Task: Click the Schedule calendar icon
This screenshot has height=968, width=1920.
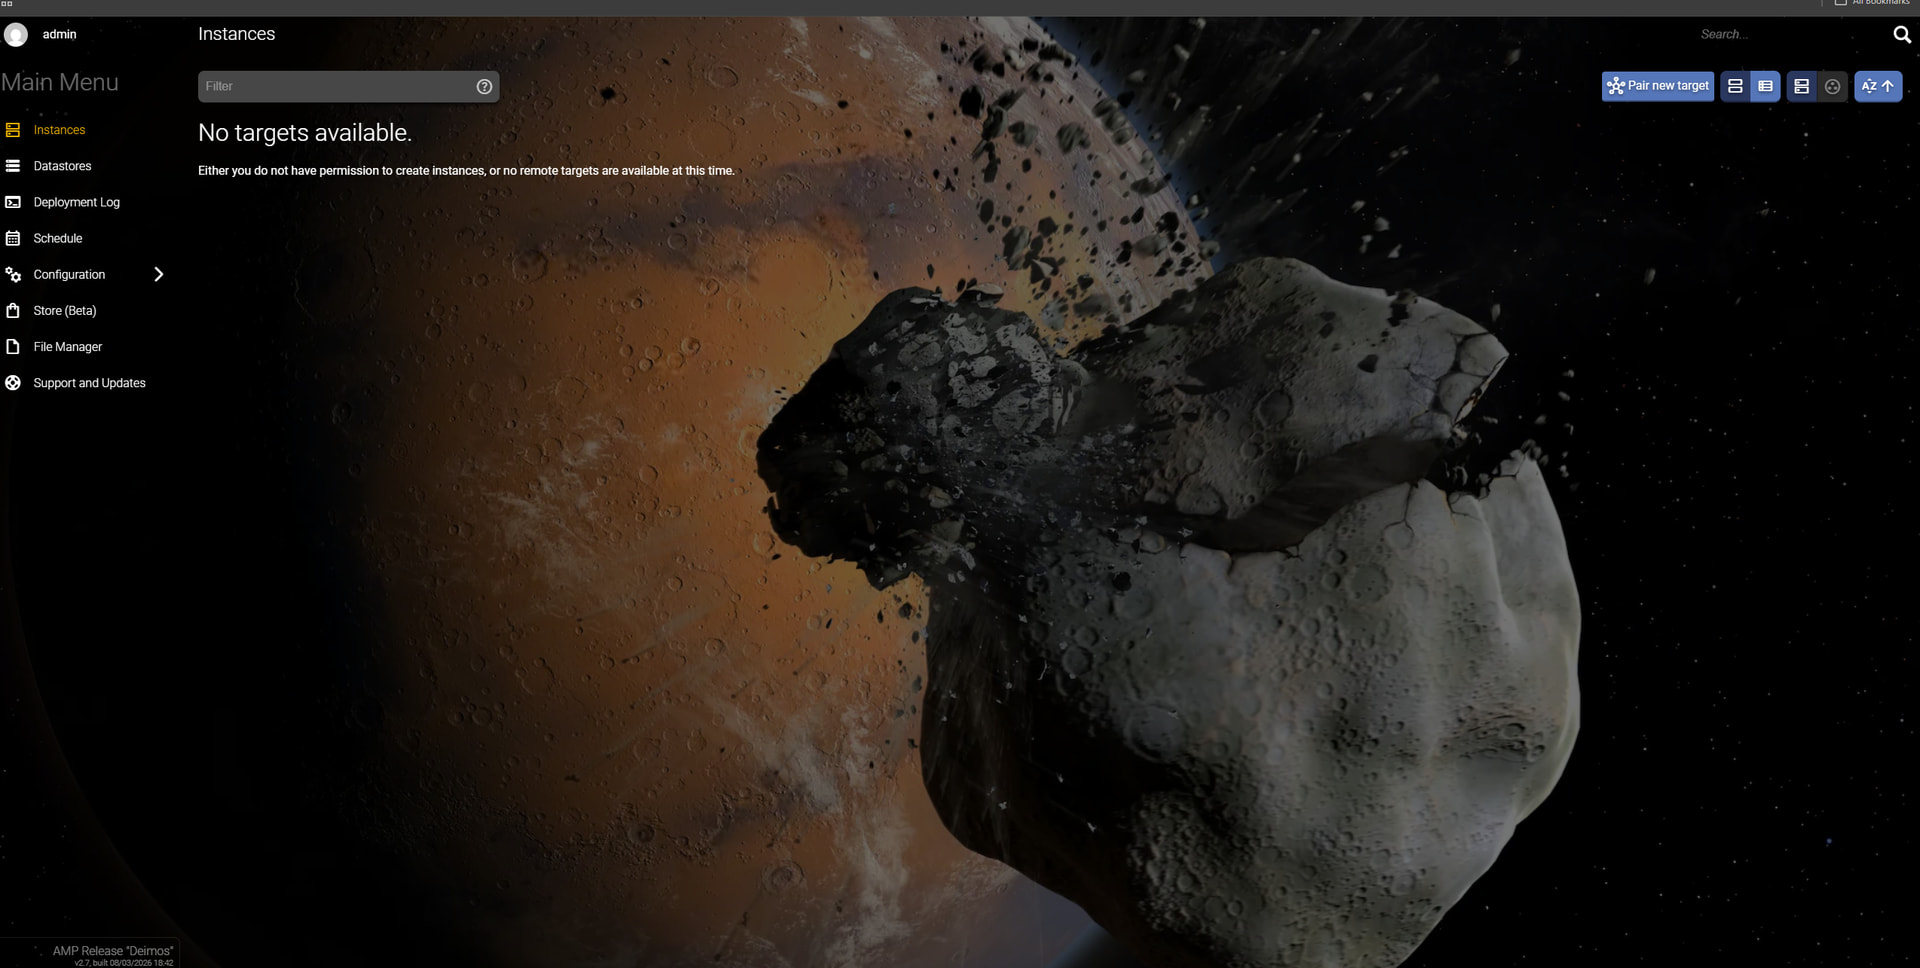Action: (x=13, y=238)
